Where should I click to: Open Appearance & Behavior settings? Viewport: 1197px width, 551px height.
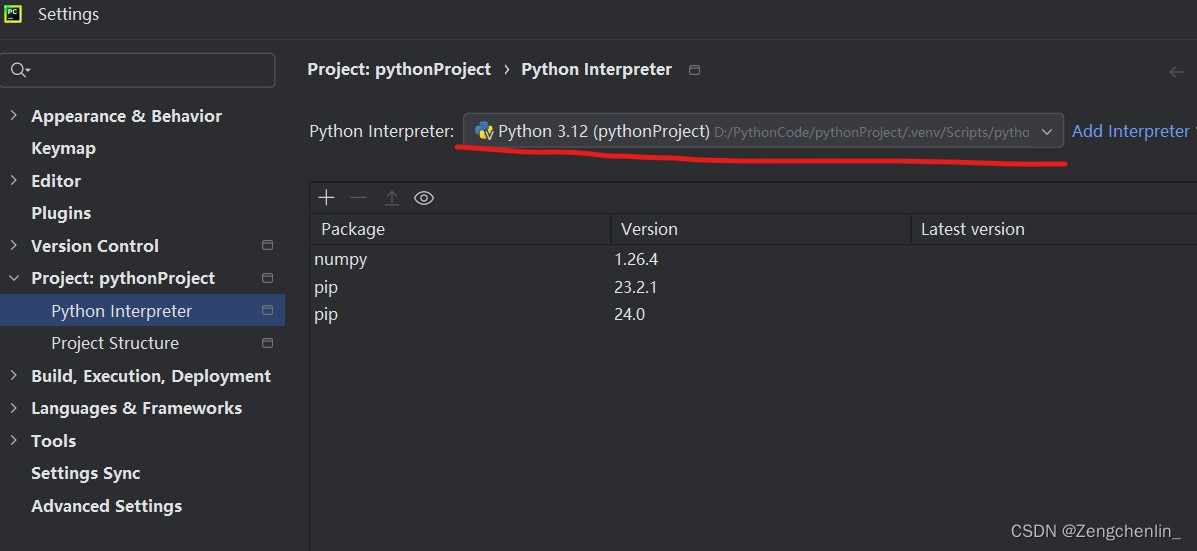tap(127, 116)
